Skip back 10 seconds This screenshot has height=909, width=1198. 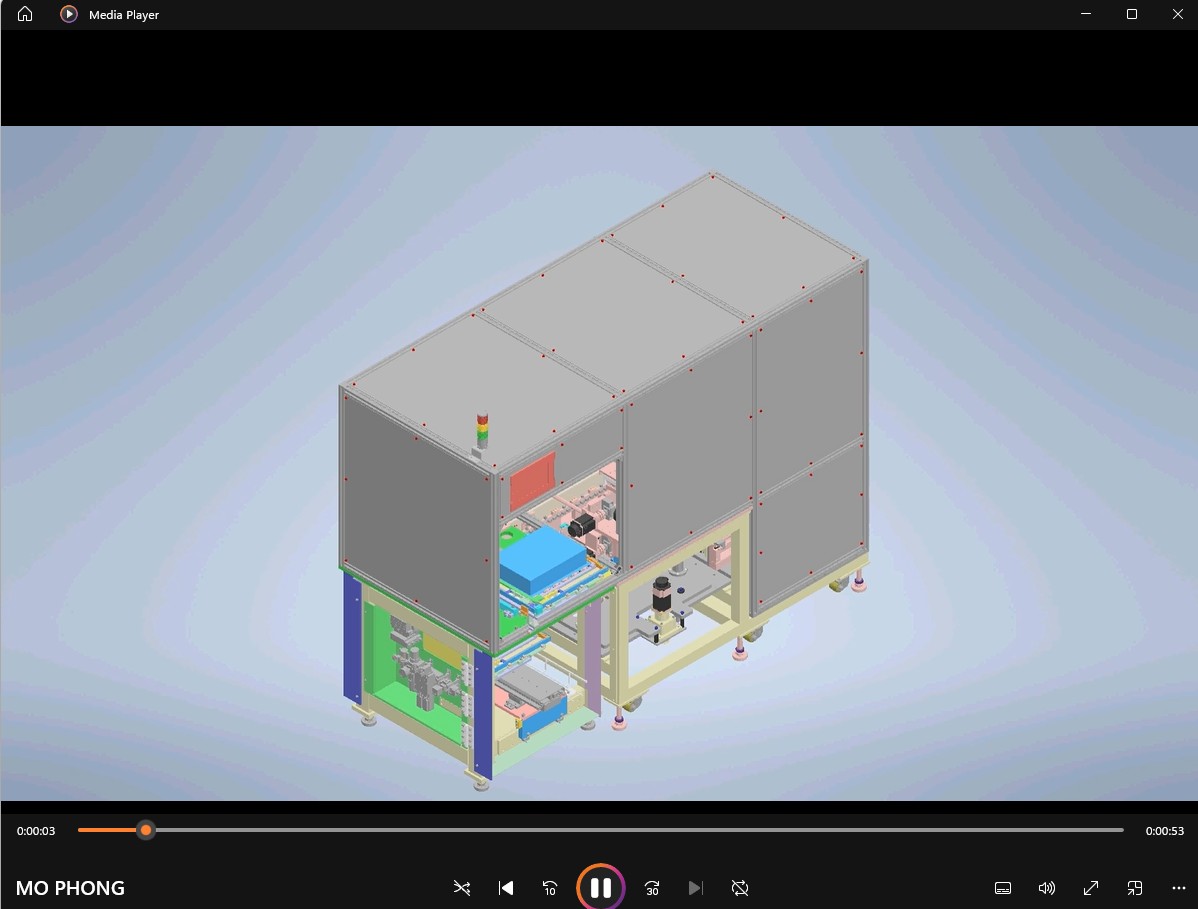[x=550, y=888]
